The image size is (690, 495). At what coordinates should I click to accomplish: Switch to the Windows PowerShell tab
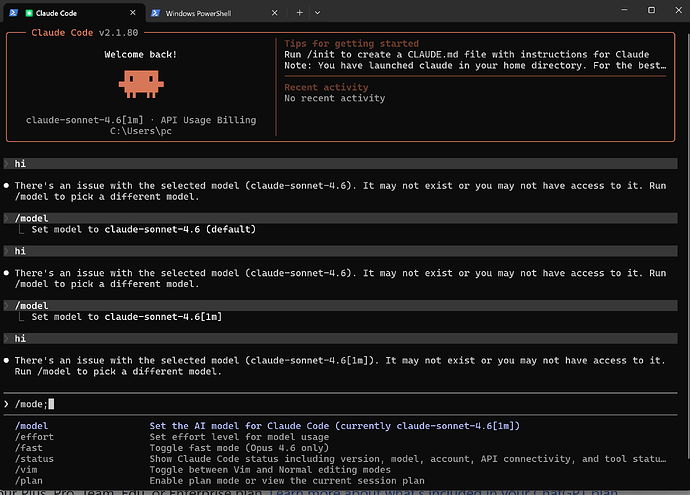216,13
